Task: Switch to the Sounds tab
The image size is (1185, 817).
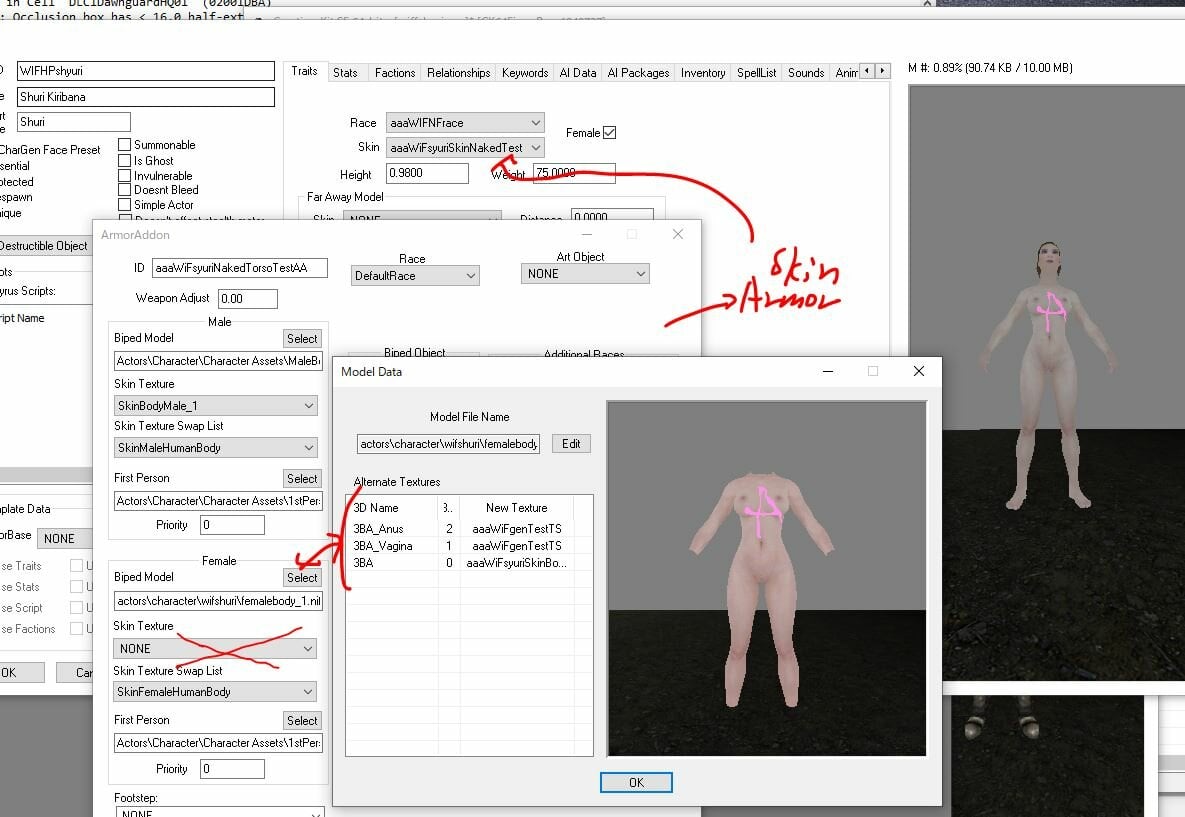Action: pyautogui.click(x=806, y=73)
